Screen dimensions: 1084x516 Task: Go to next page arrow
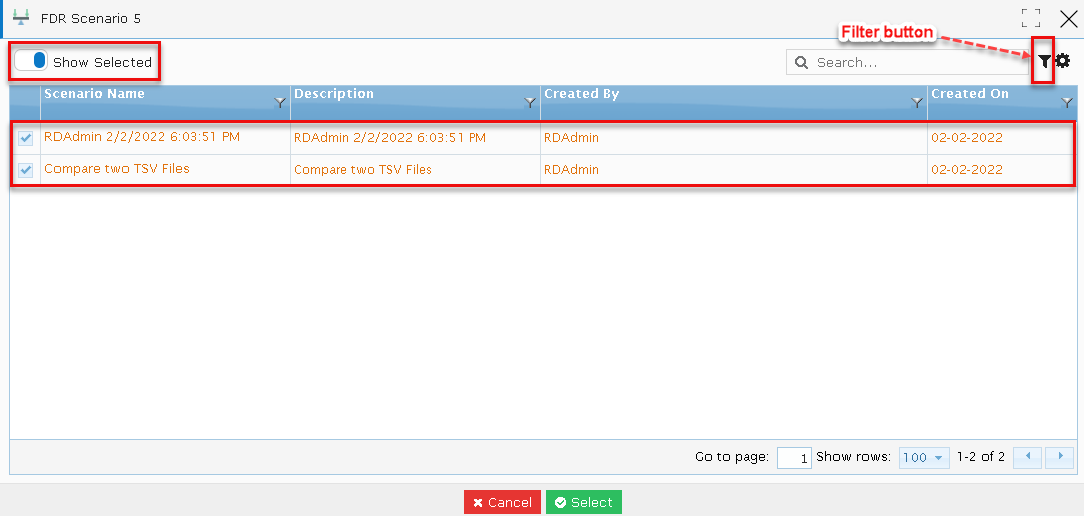click(x=1060, y=457)
